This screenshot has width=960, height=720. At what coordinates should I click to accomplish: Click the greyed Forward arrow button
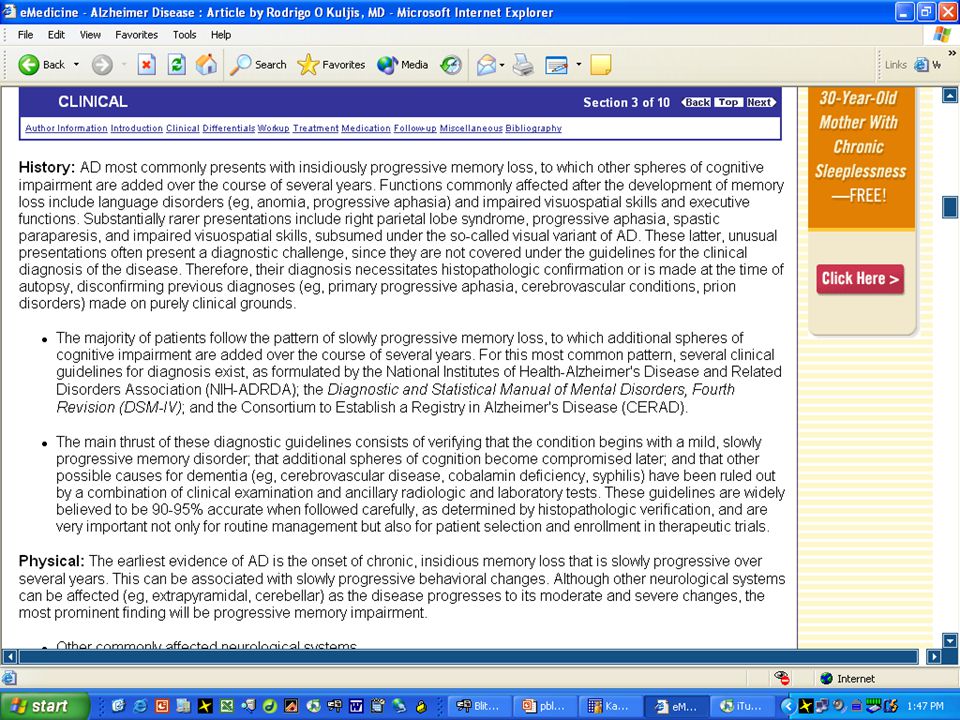point(102,64)
